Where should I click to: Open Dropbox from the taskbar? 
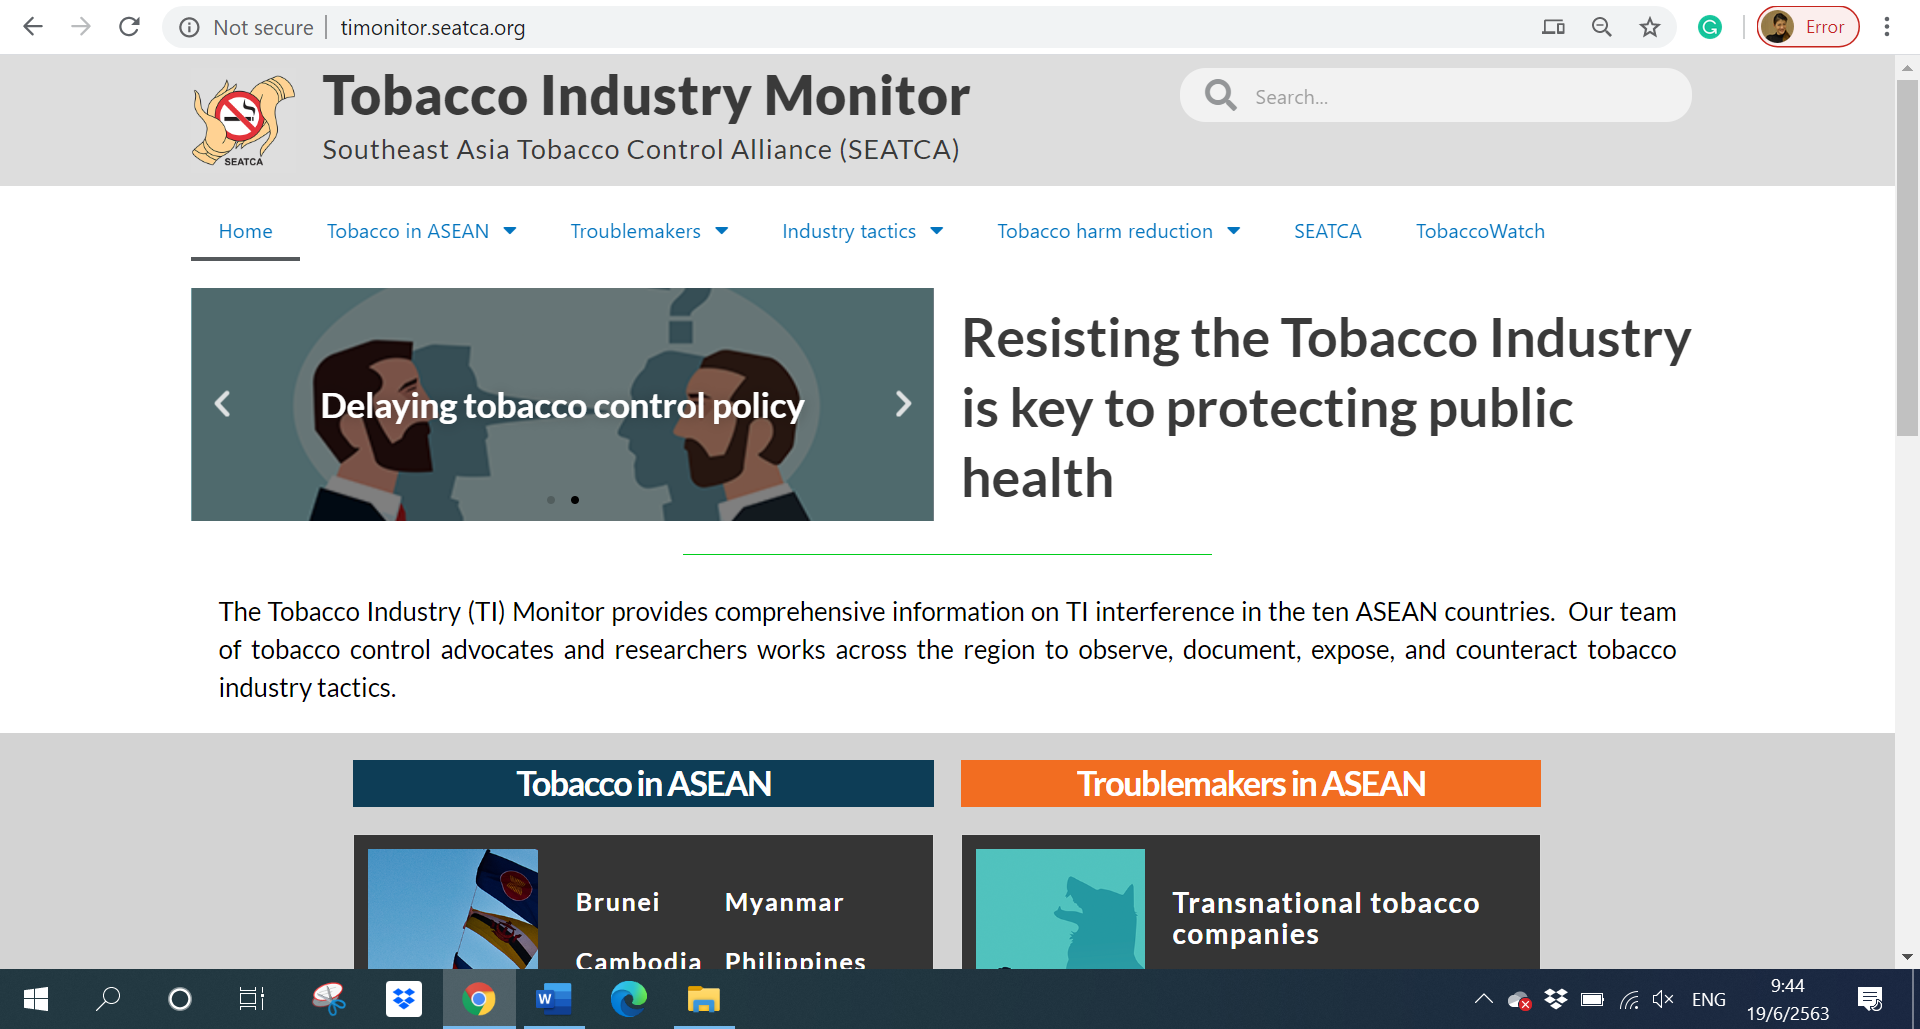[x=404, y=999]
